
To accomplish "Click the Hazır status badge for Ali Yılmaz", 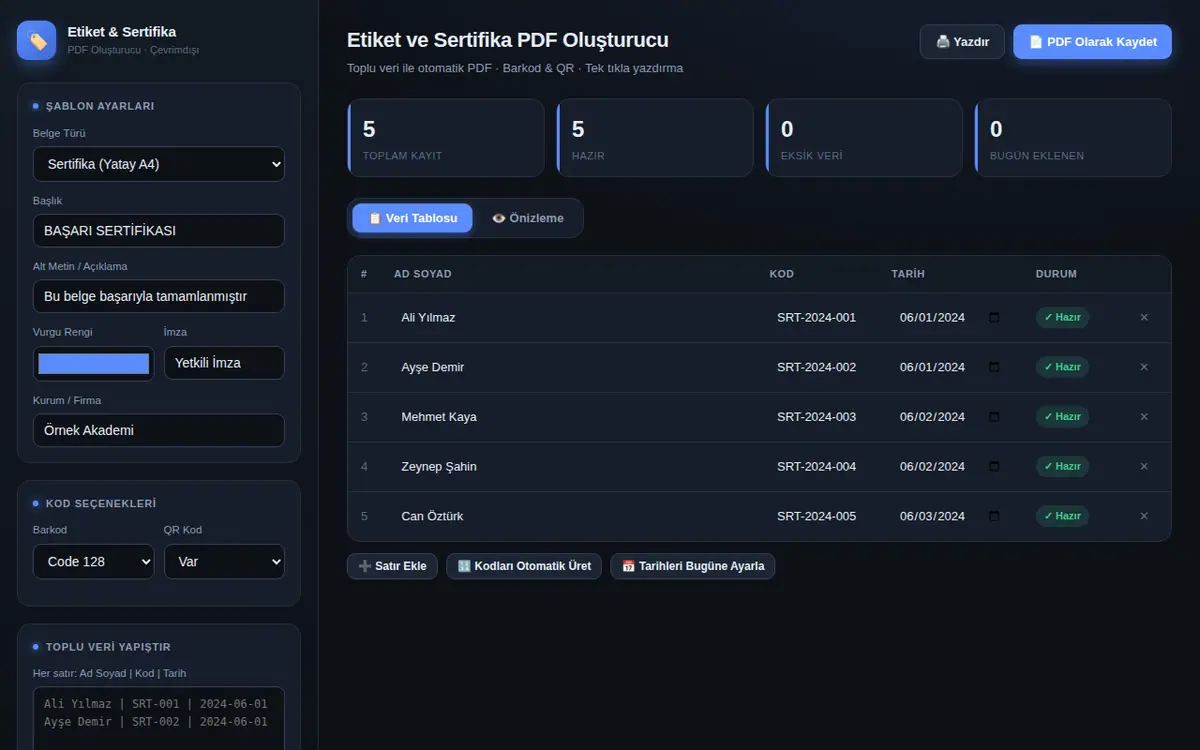I will click(1062, 317).
